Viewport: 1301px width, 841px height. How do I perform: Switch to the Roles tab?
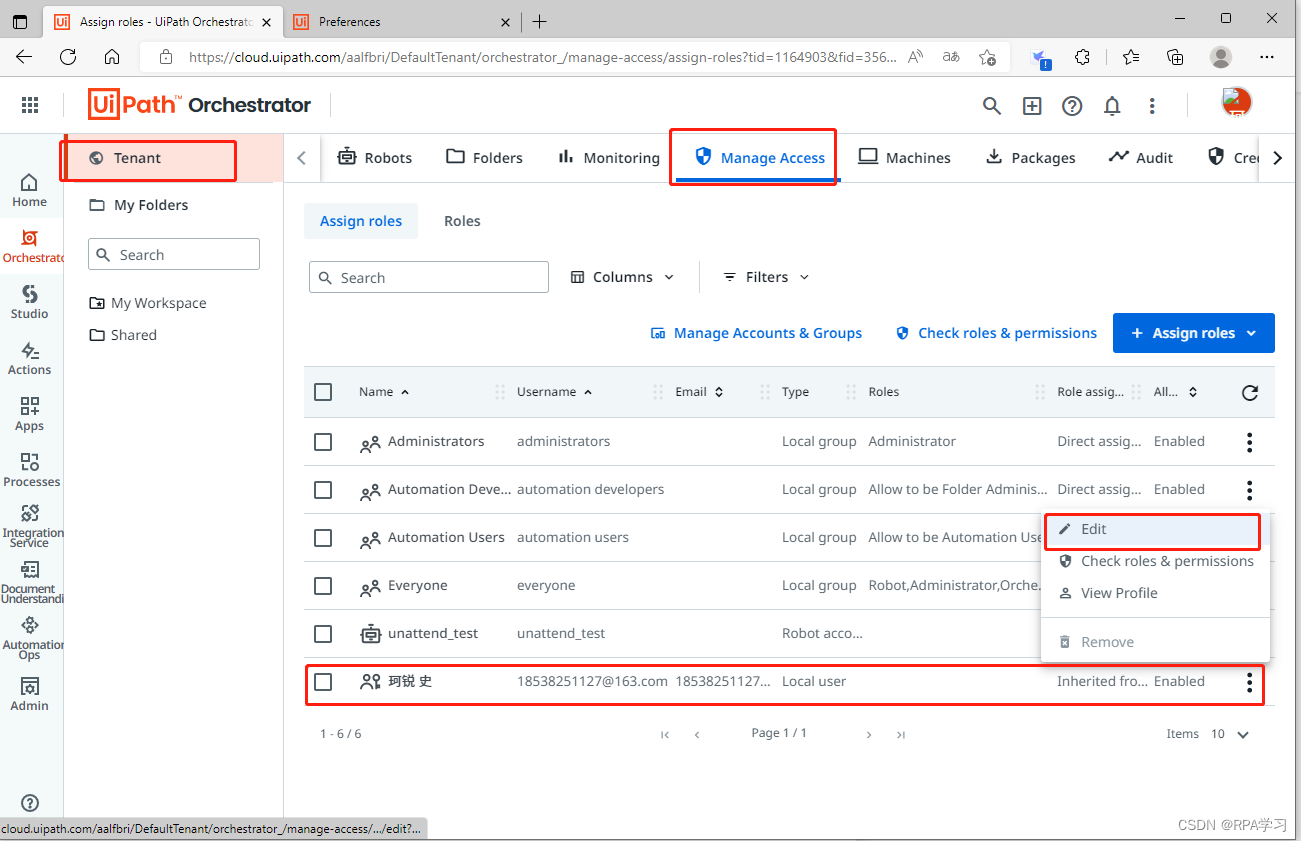click(461, 221)
